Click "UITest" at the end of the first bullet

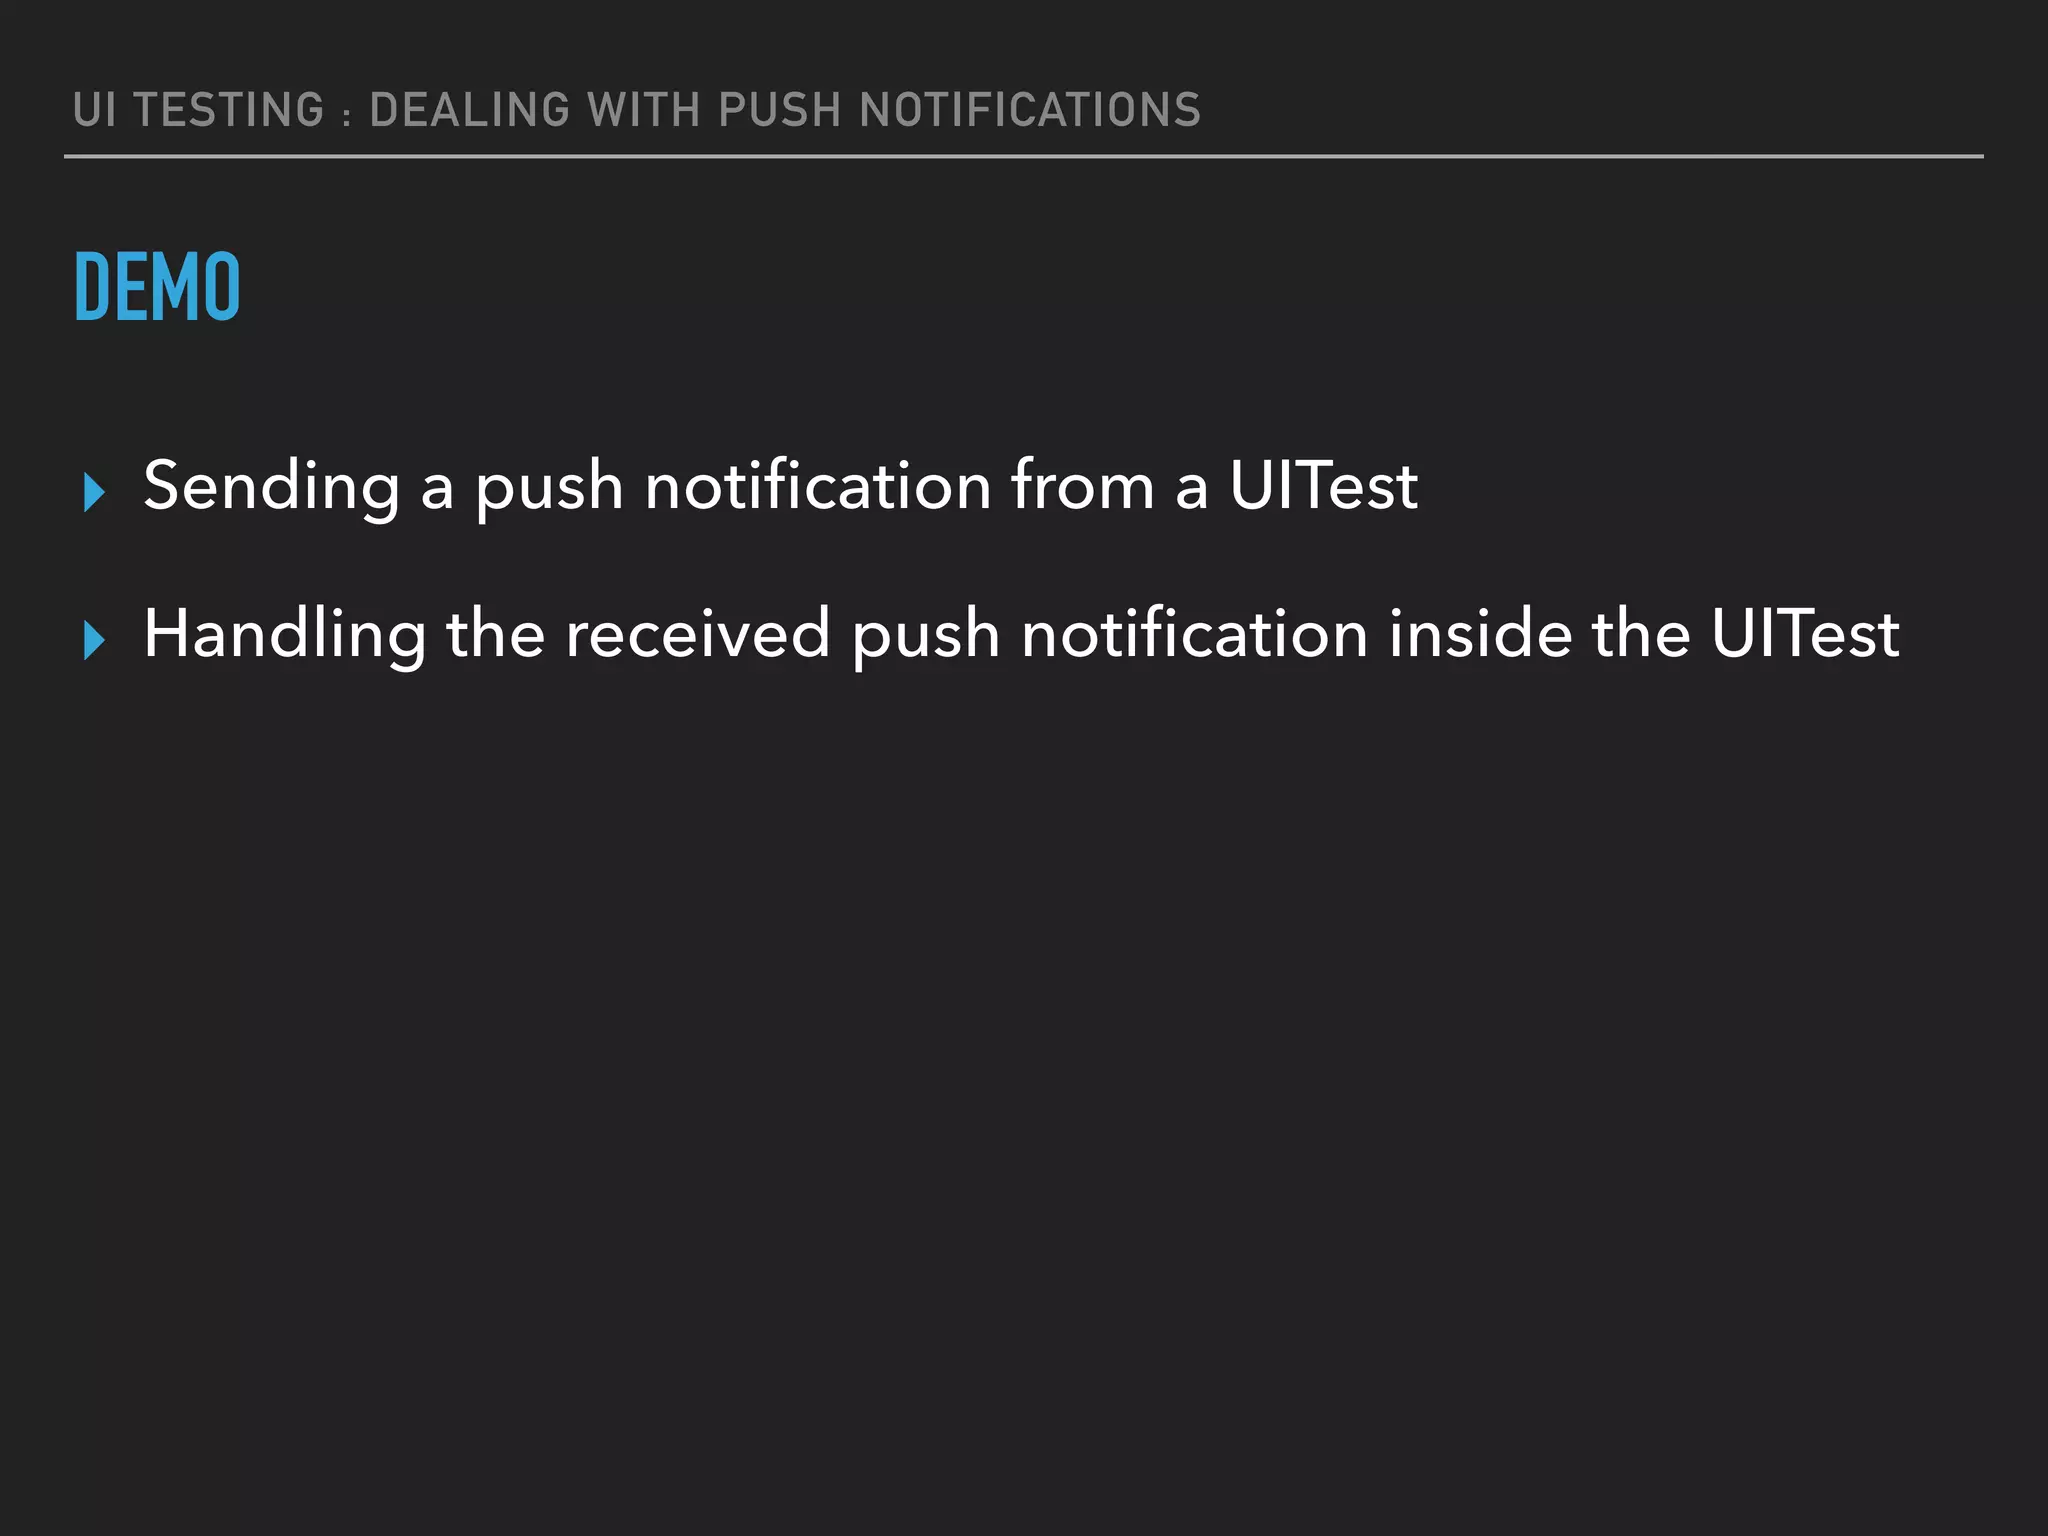click(x=1323, y=486)
